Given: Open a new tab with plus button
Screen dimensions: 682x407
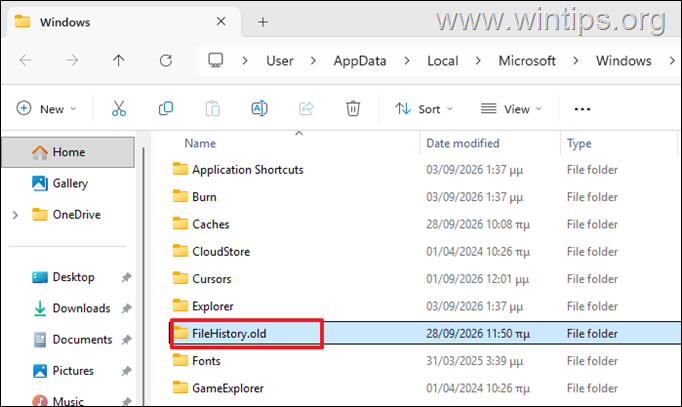Looking at the screenshot, I should (x=263, y=22).
